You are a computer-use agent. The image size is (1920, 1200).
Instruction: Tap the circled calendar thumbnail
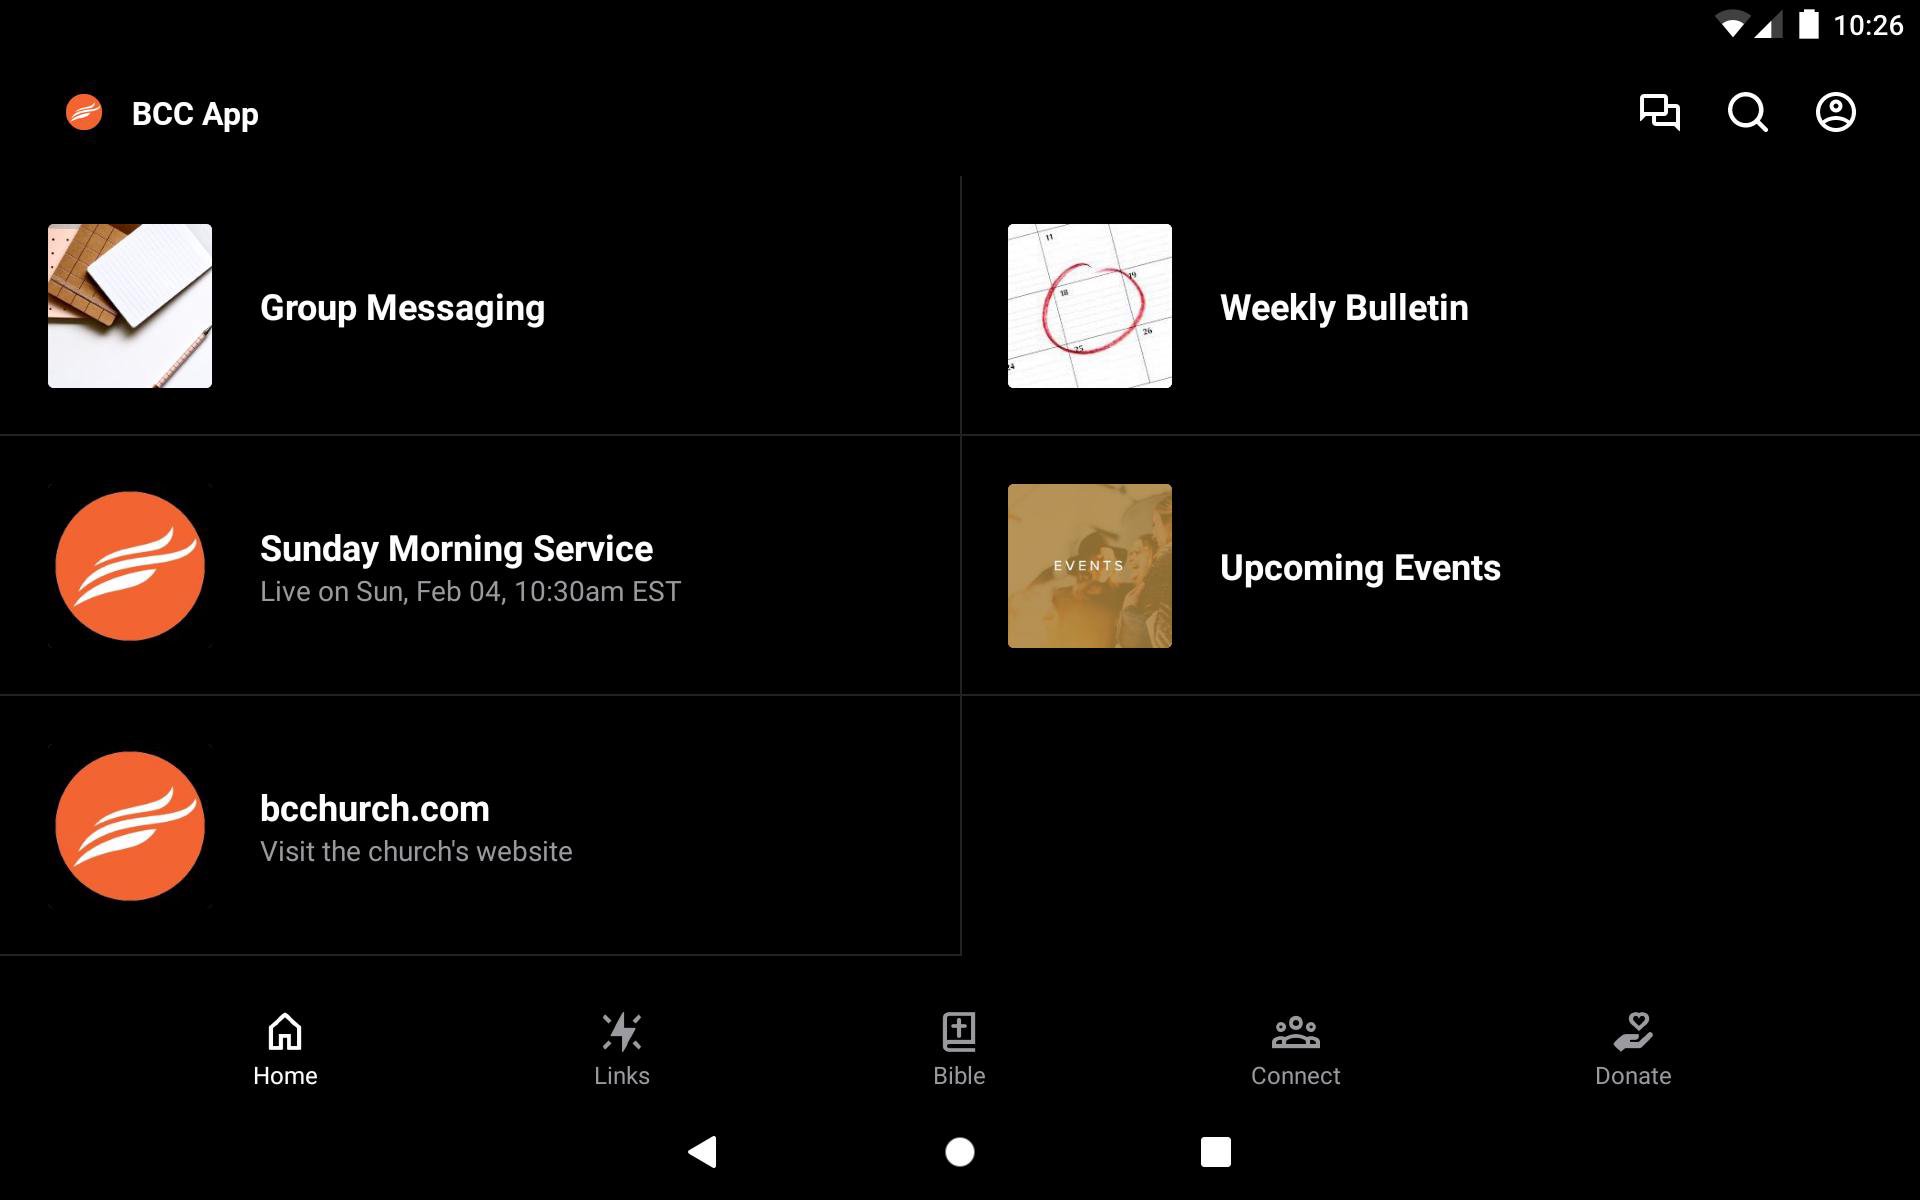(1089, 306)
